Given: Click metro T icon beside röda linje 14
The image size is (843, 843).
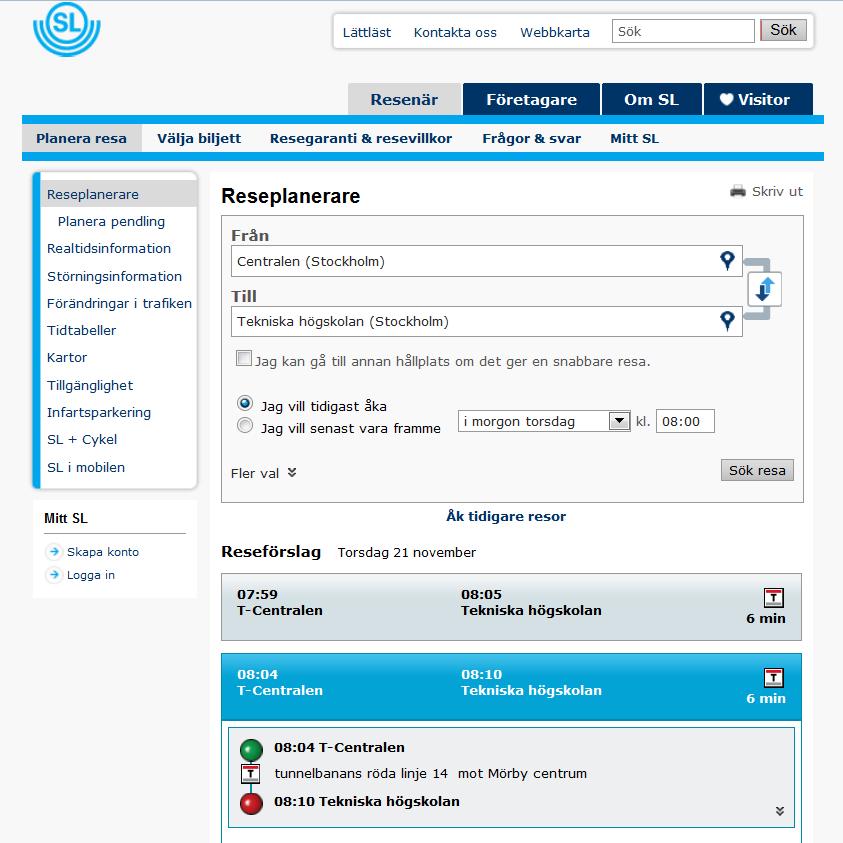Looking at the screenshot, I should coord(251,774).
